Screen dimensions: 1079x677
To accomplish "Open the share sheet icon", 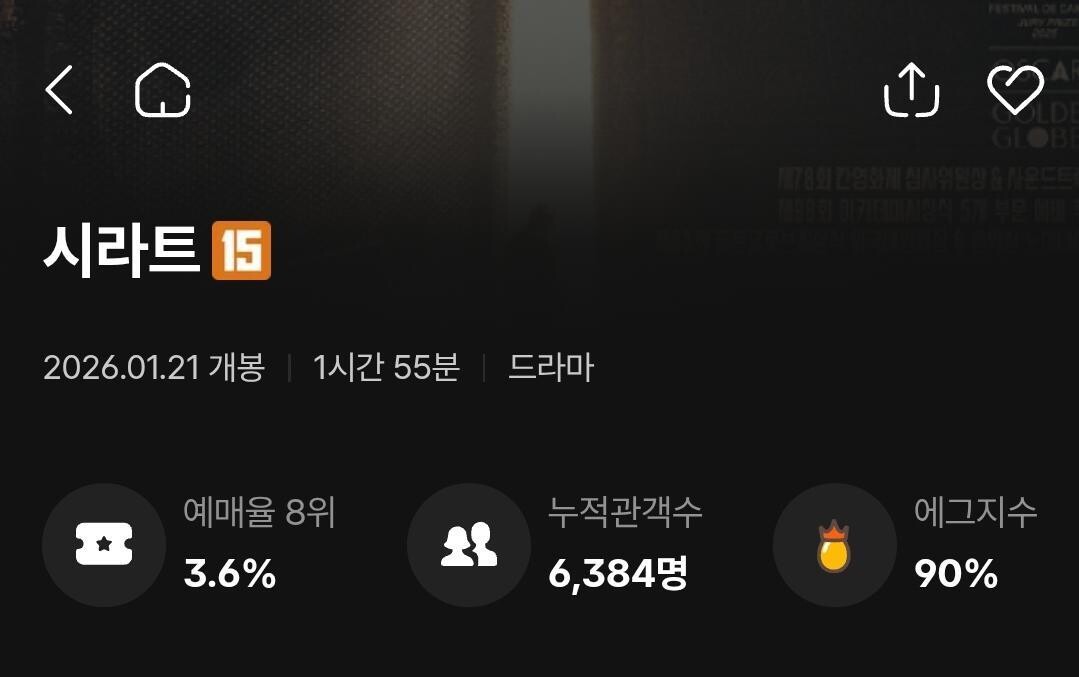I will tap(911, 89).
